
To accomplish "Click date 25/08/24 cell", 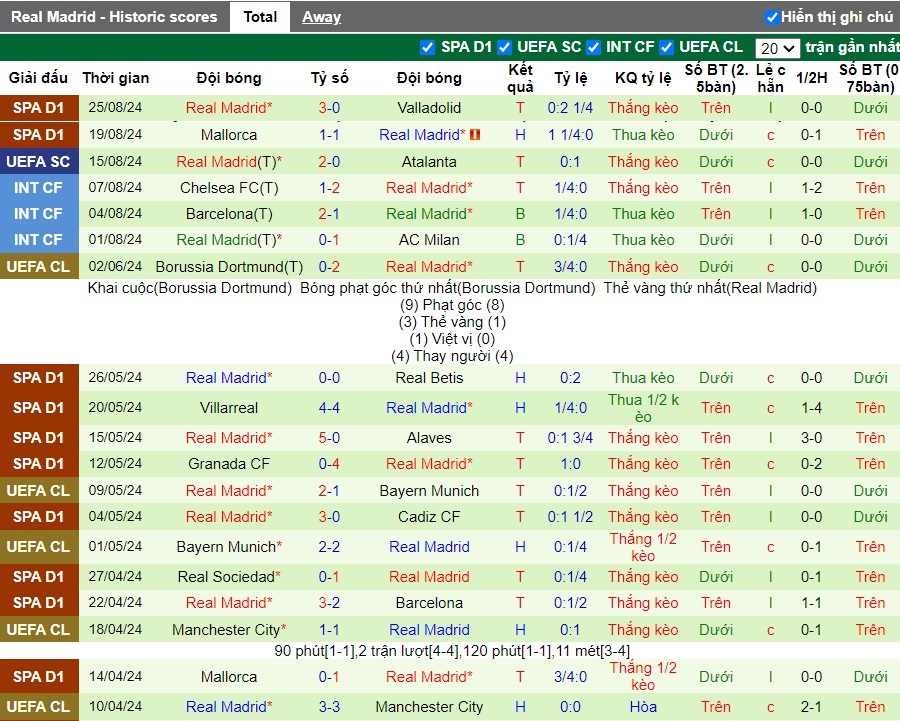I will click(115, 107).
